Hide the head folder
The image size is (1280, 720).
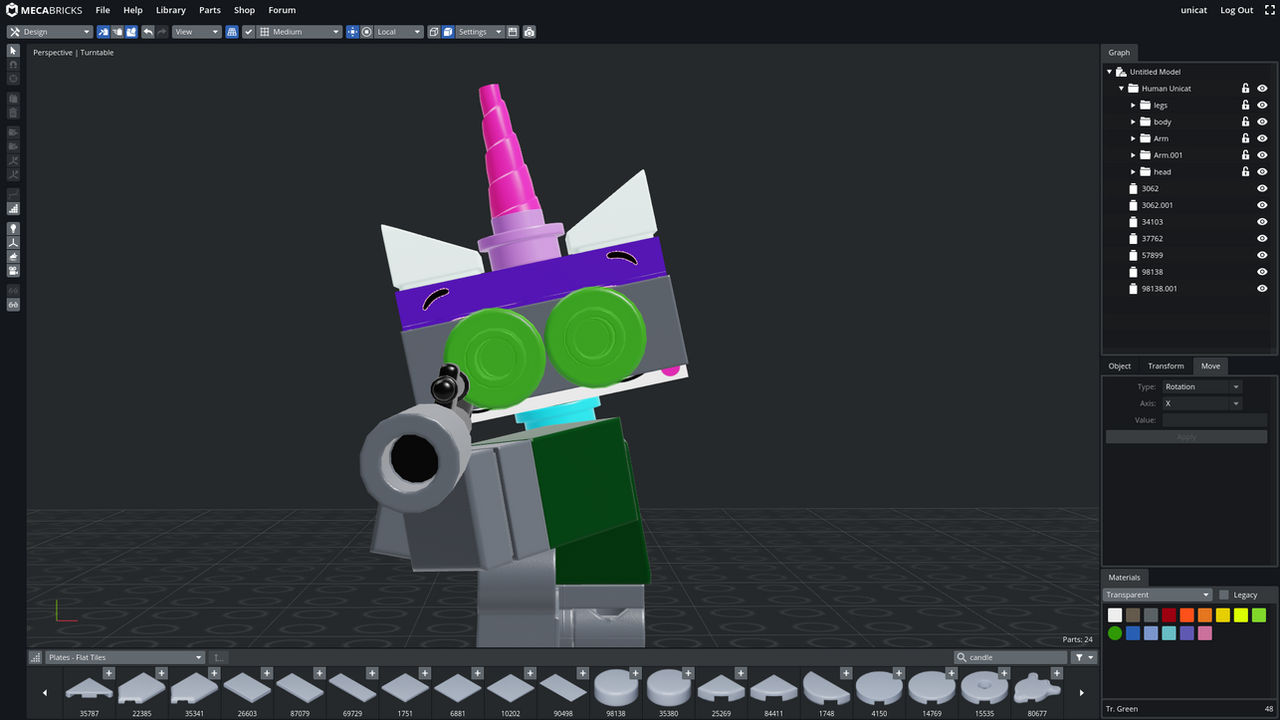tap(1262, 172)
